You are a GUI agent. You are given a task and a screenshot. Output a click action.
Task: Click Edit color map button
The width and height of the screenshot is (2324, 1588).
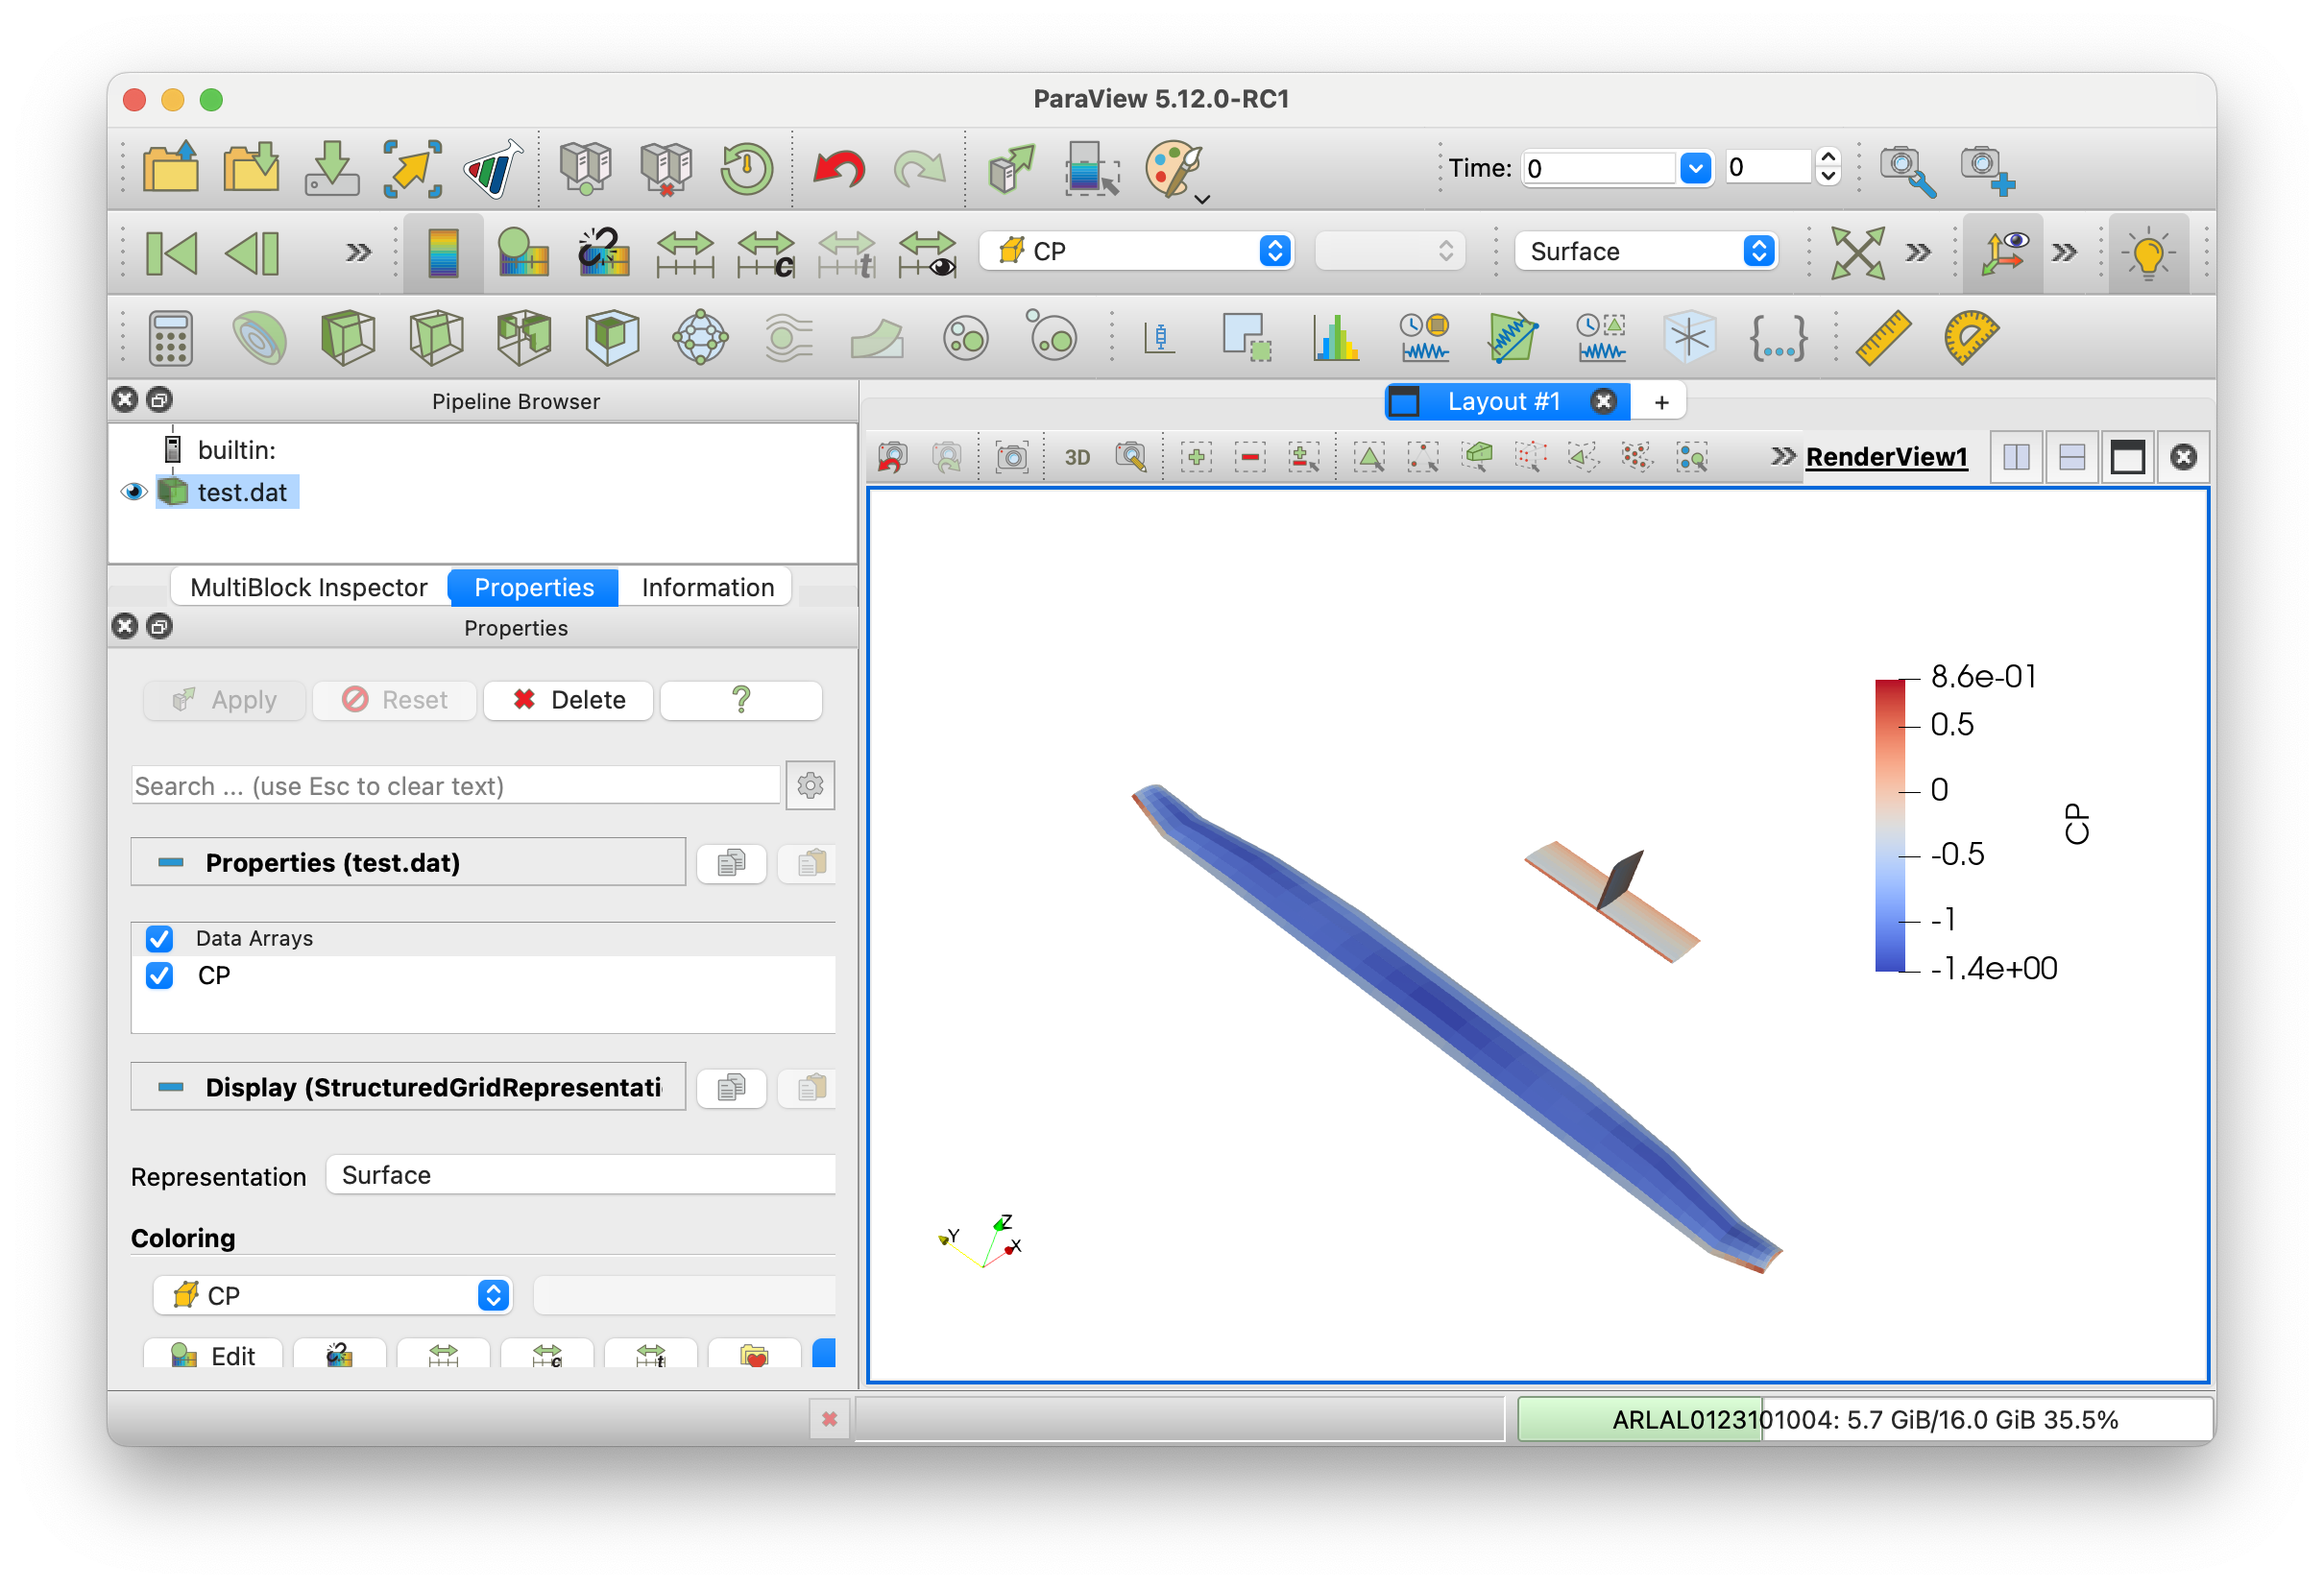(x=213, y=1355)
